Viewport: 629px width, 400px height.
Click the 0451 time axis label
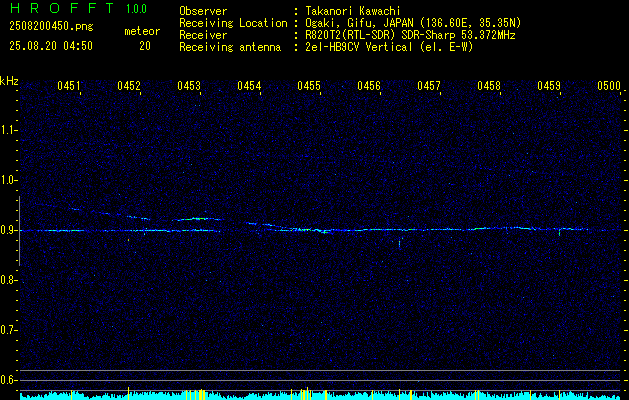point(69,85)
